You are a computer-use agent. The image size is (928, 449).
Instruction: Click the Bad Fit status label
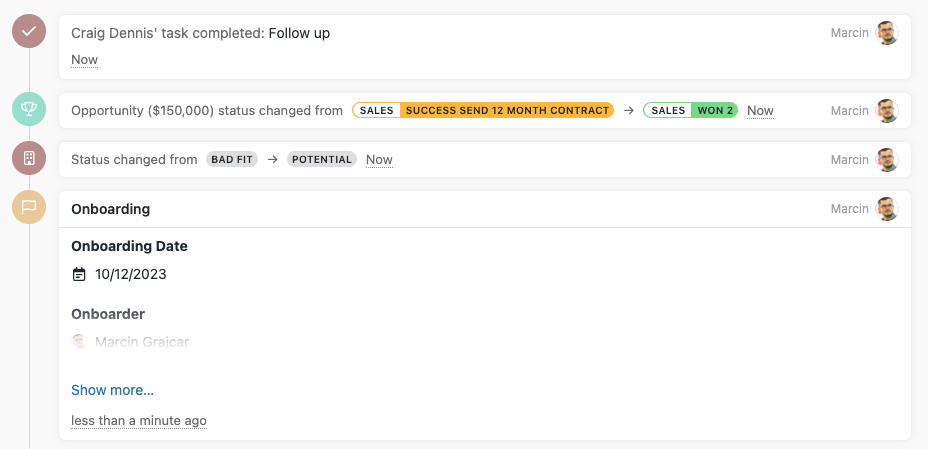click(x=229, y=159)
